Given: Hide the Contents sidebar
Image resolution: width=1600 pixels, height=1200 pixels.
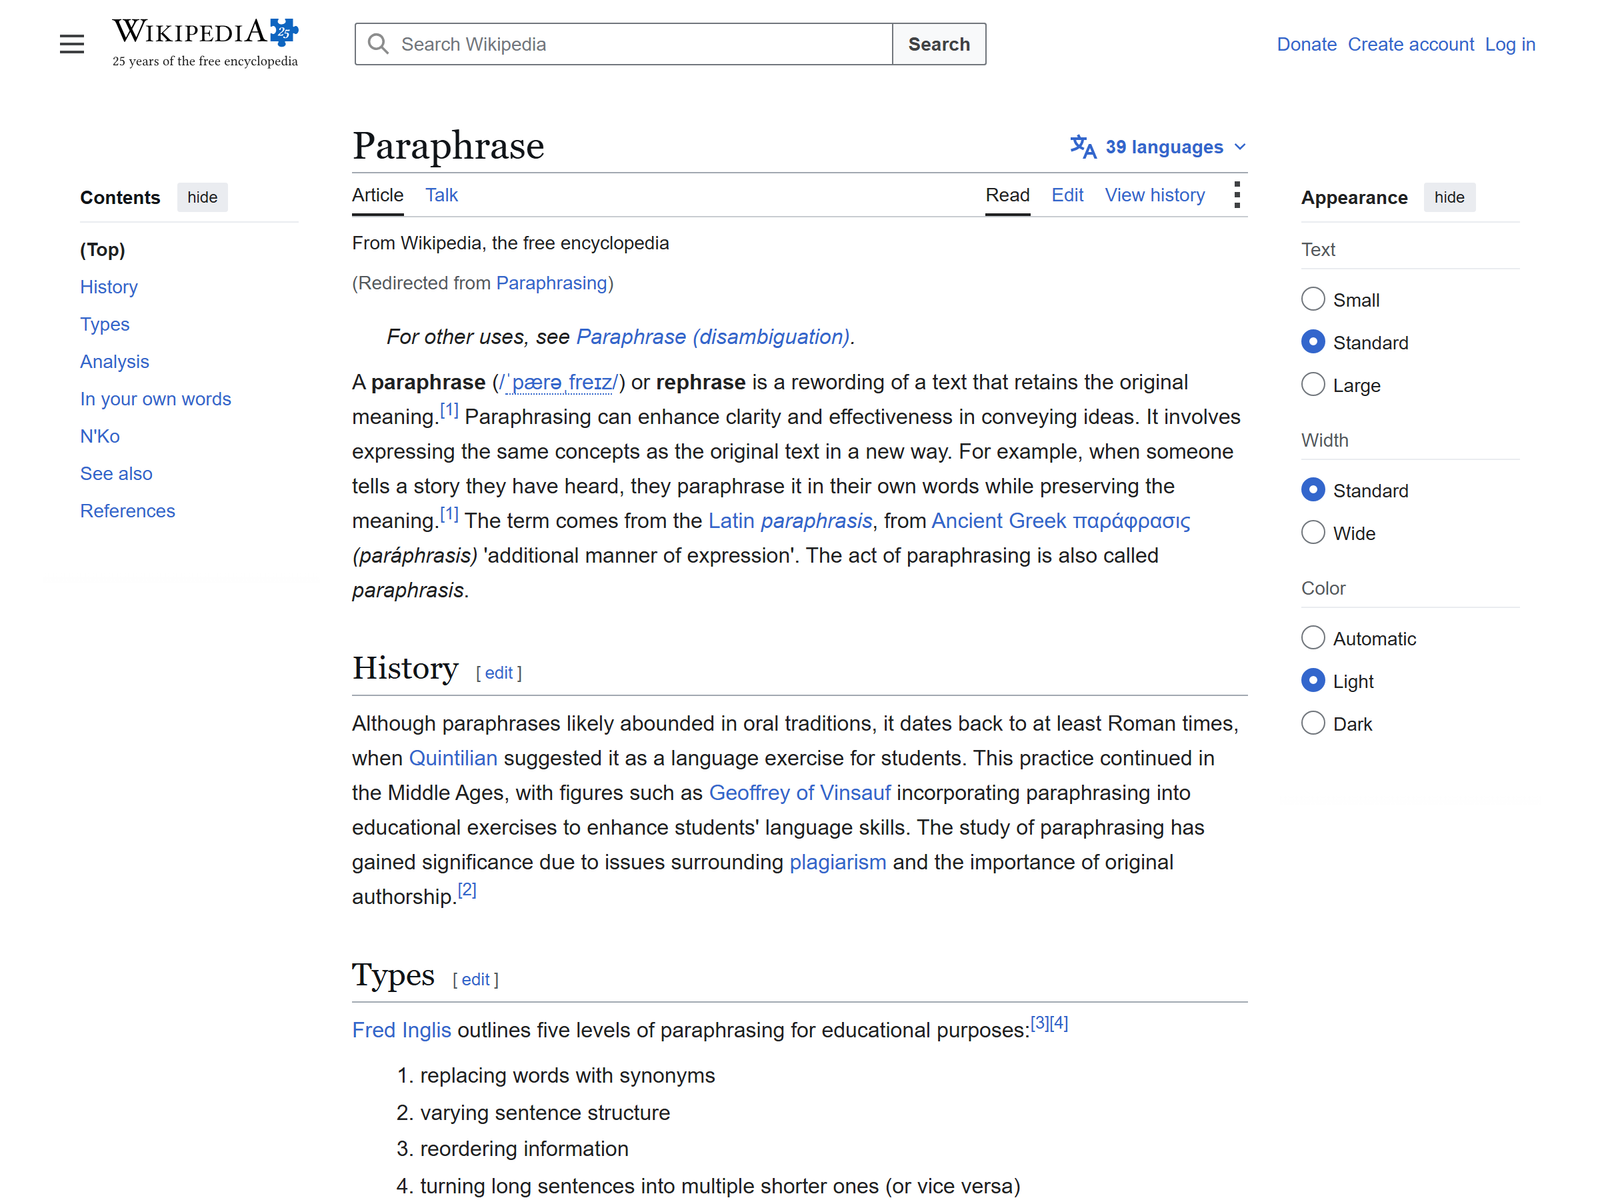Looking at the screenshot, I should [202, 197].
